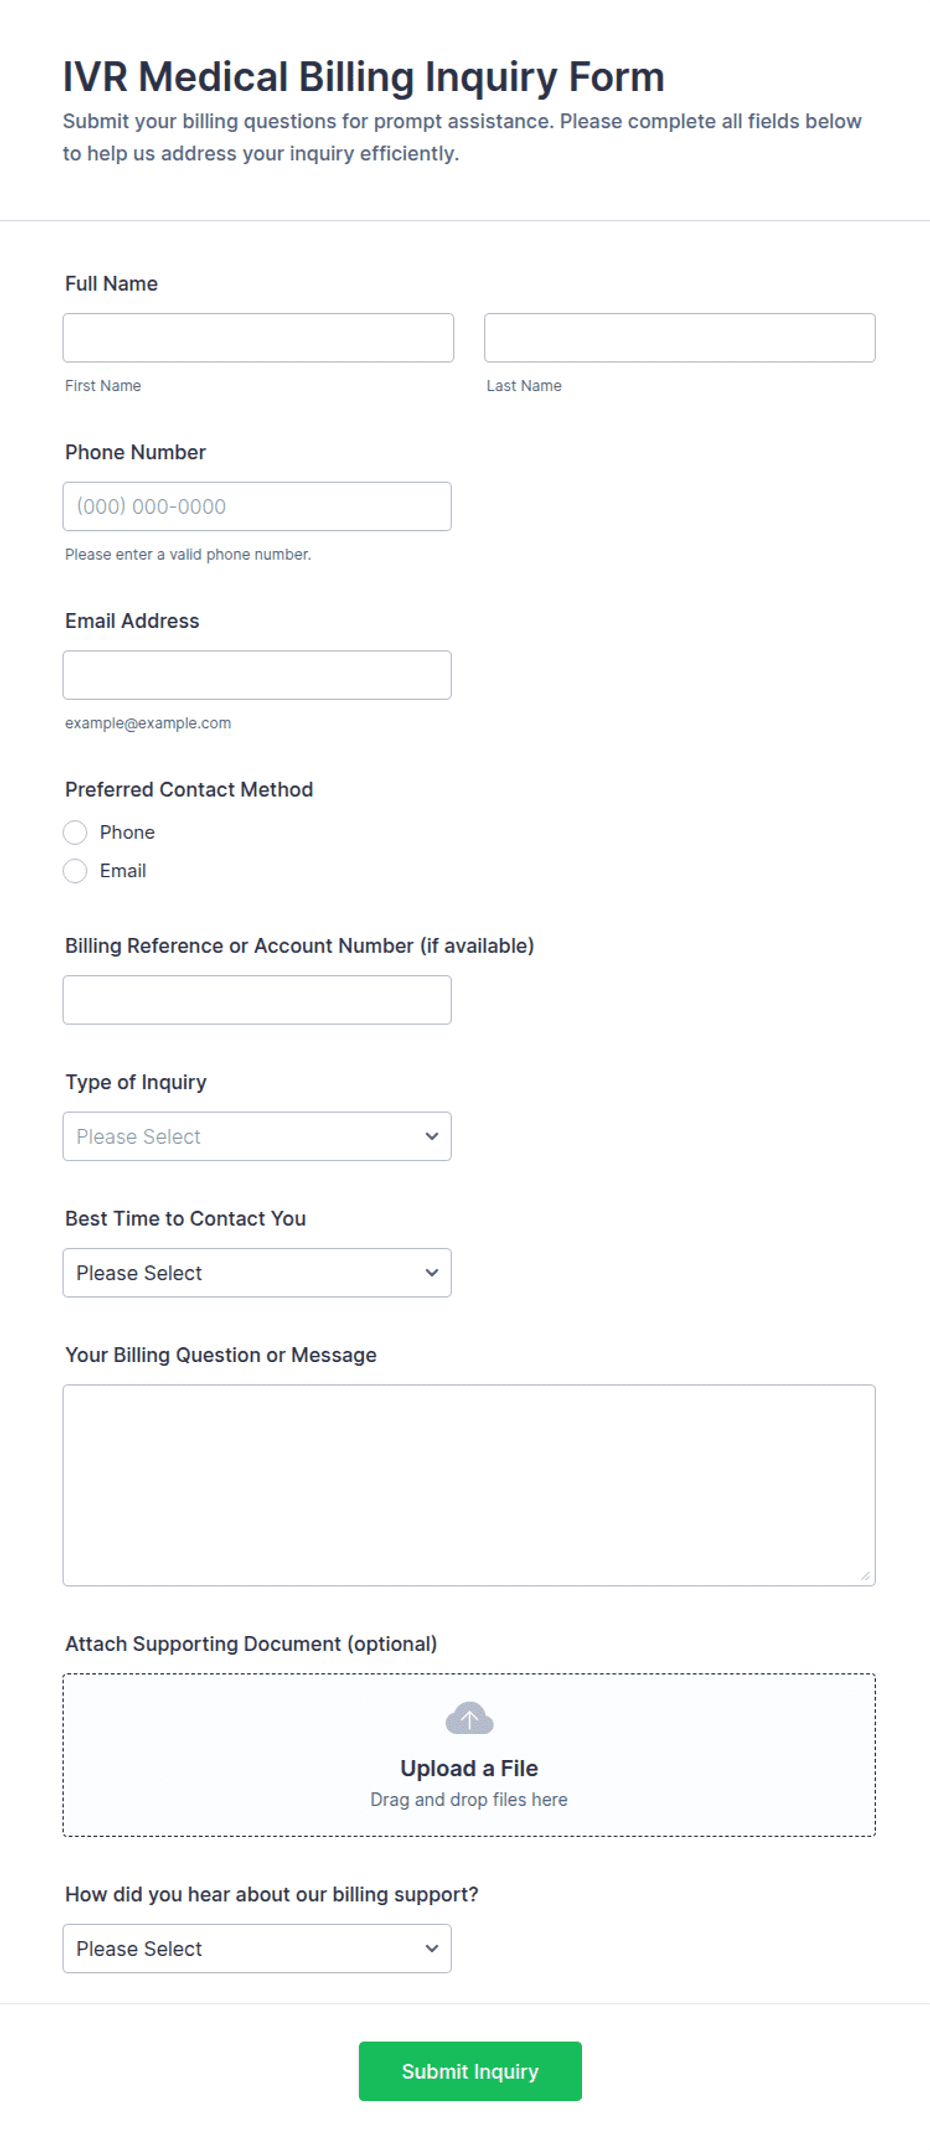The width and height of the screenshot is (930, 2150).
Task: Click the Email Address input field
Action: coord(257,675)
